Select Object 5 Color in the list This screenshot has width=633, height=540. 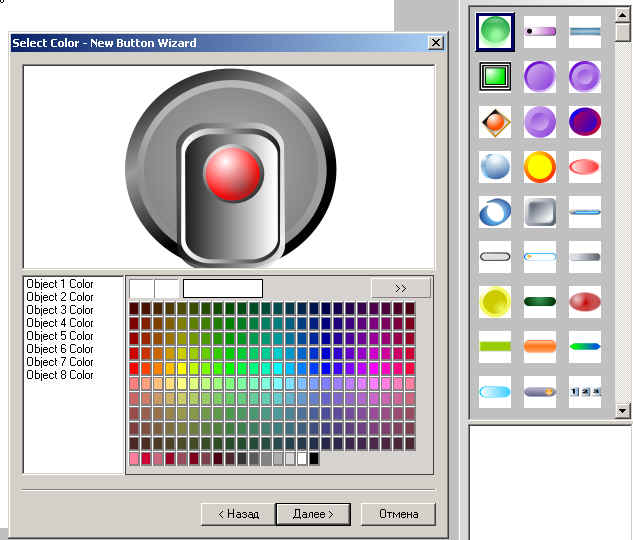coord(60,336)
